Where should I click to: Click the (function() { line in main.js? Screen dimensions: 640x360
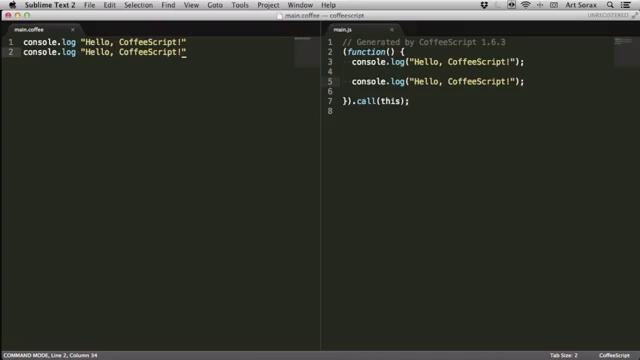373,52
